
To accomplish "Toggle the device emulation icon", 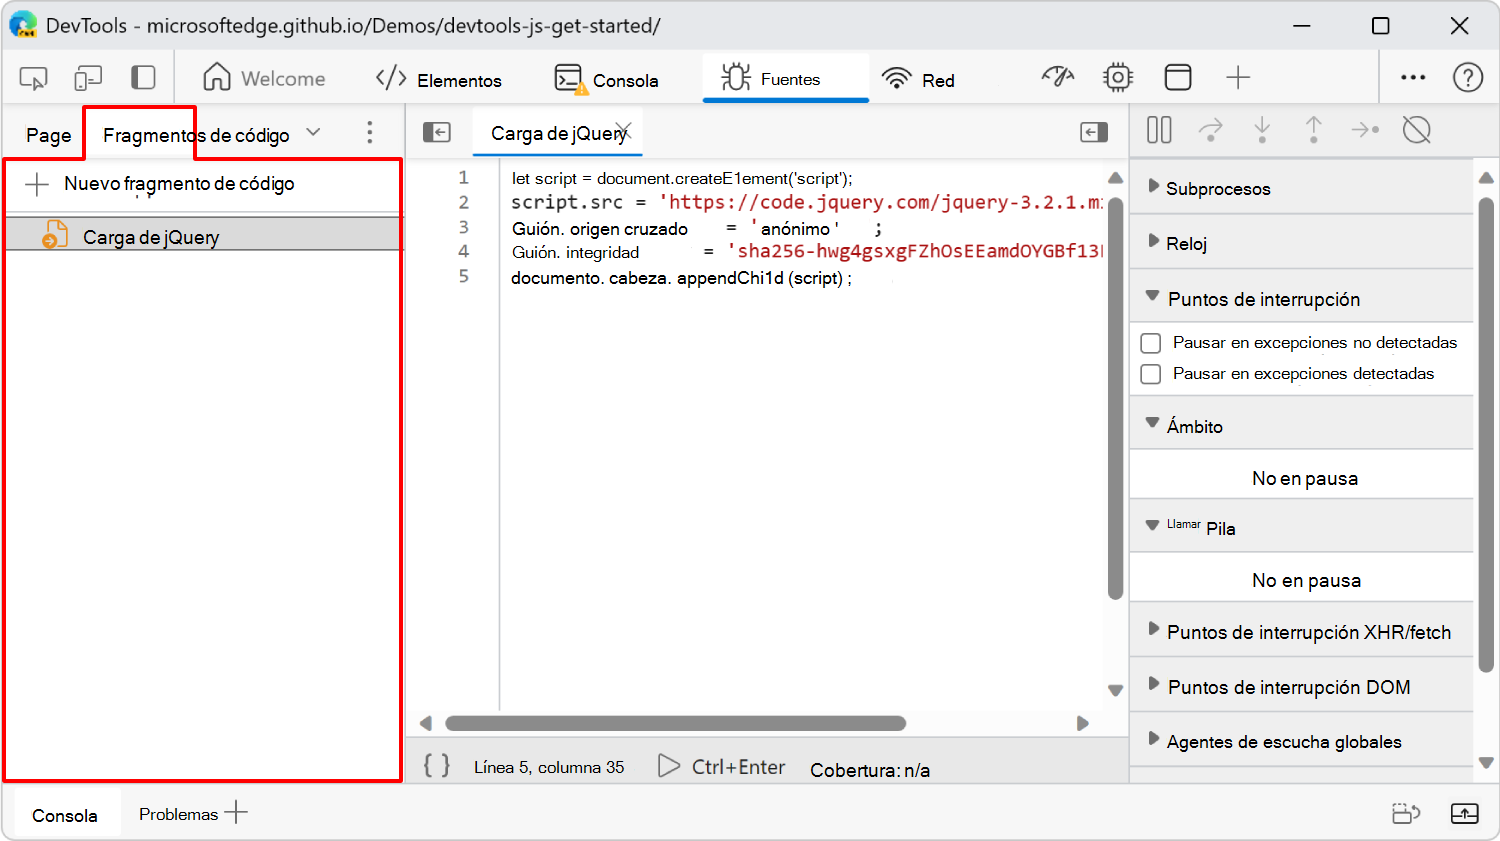I will tap(88, 77).
